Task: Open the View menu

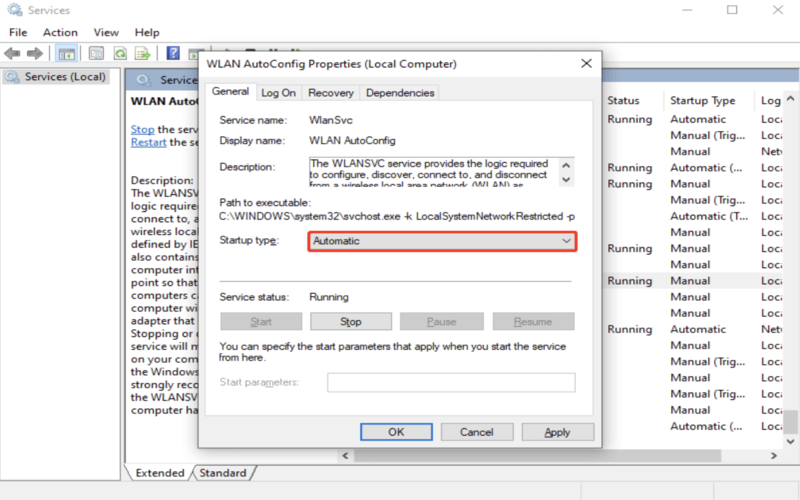Action: (106, 32)
